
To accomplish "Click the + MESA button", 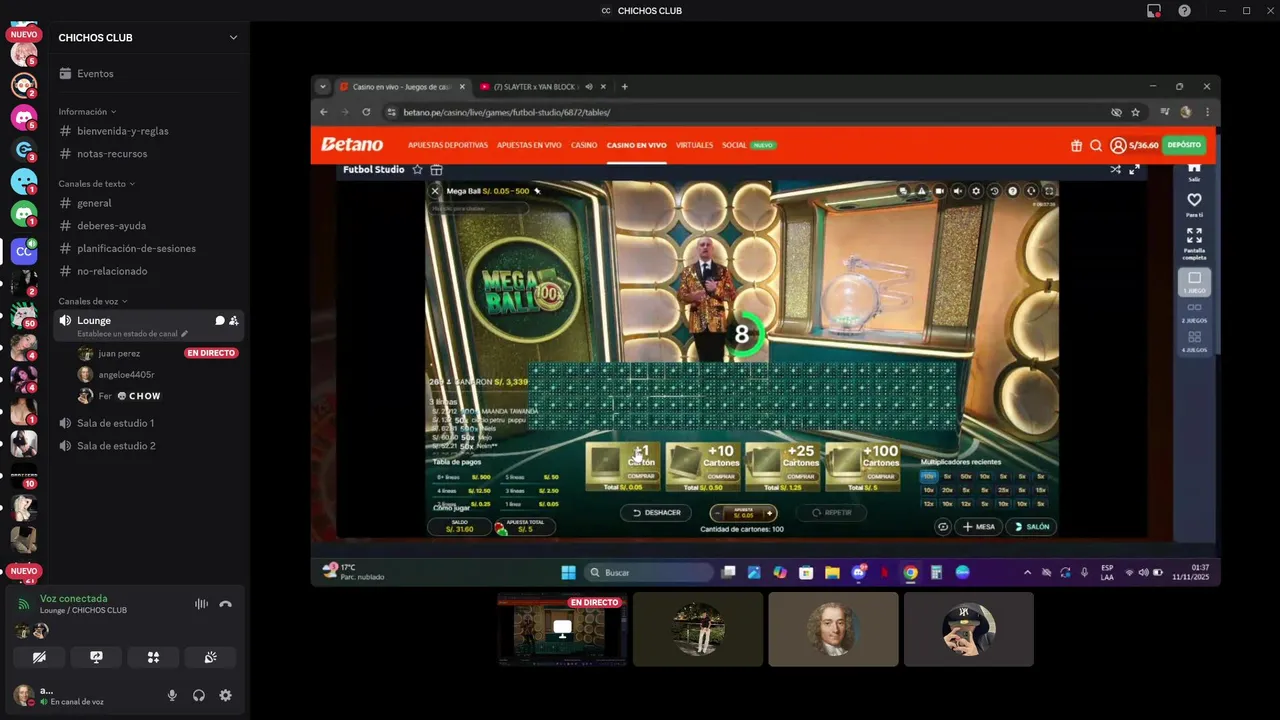I will [979, 526].
